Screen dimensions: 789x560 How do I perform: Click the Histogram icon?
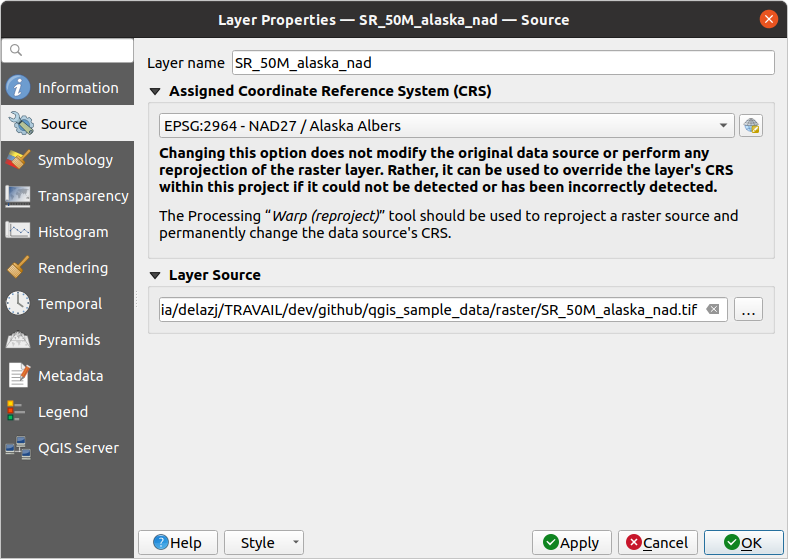(x=18, y=232)
